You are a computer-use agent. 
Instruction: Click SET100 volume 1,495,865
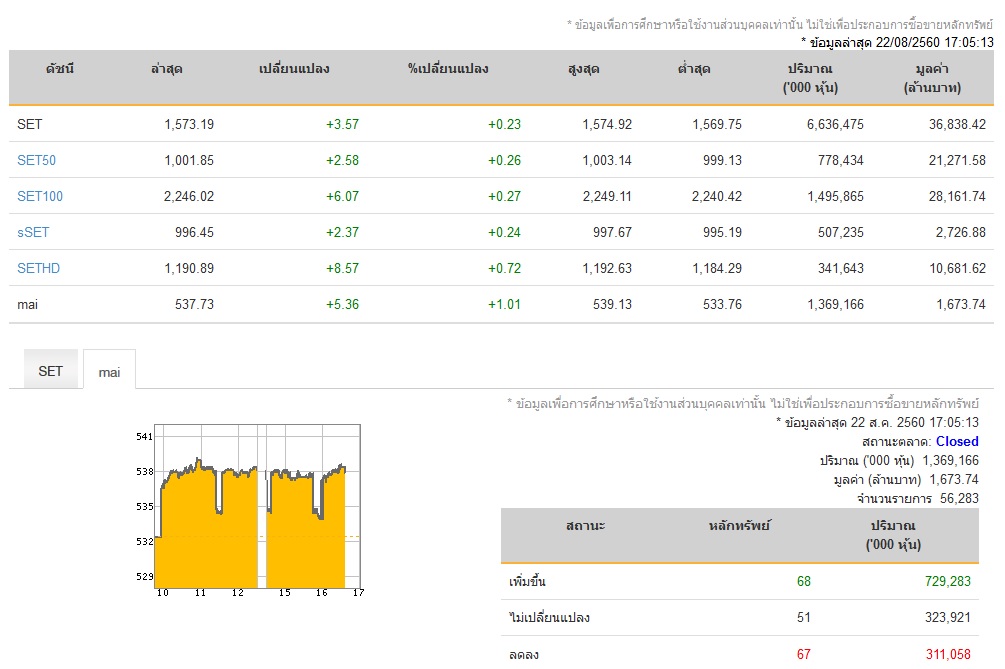click(835, 196)
